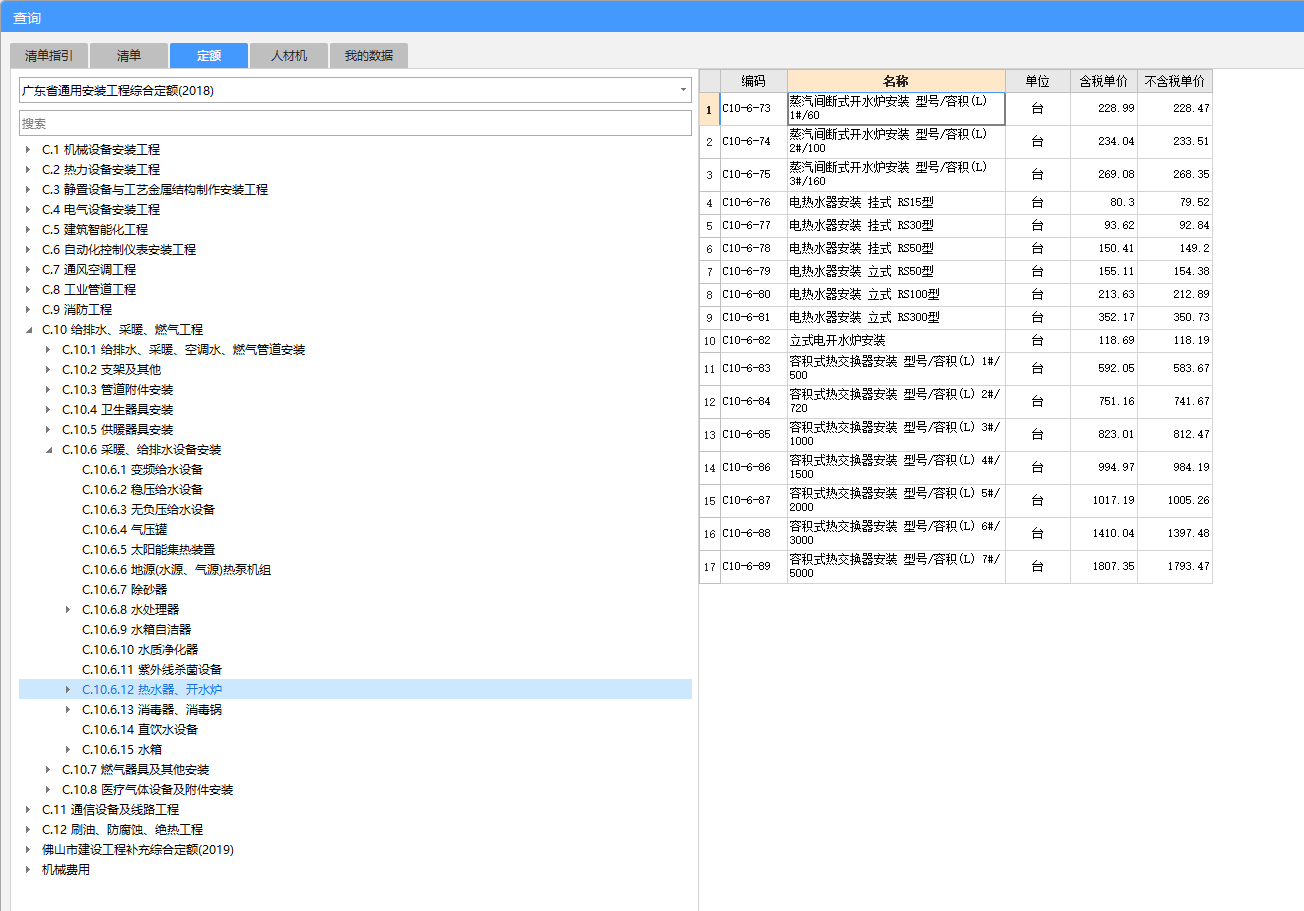Select C.5 建筑智能化工程
The width and height of the screenshot is (1304, 911).
[95, 230]
